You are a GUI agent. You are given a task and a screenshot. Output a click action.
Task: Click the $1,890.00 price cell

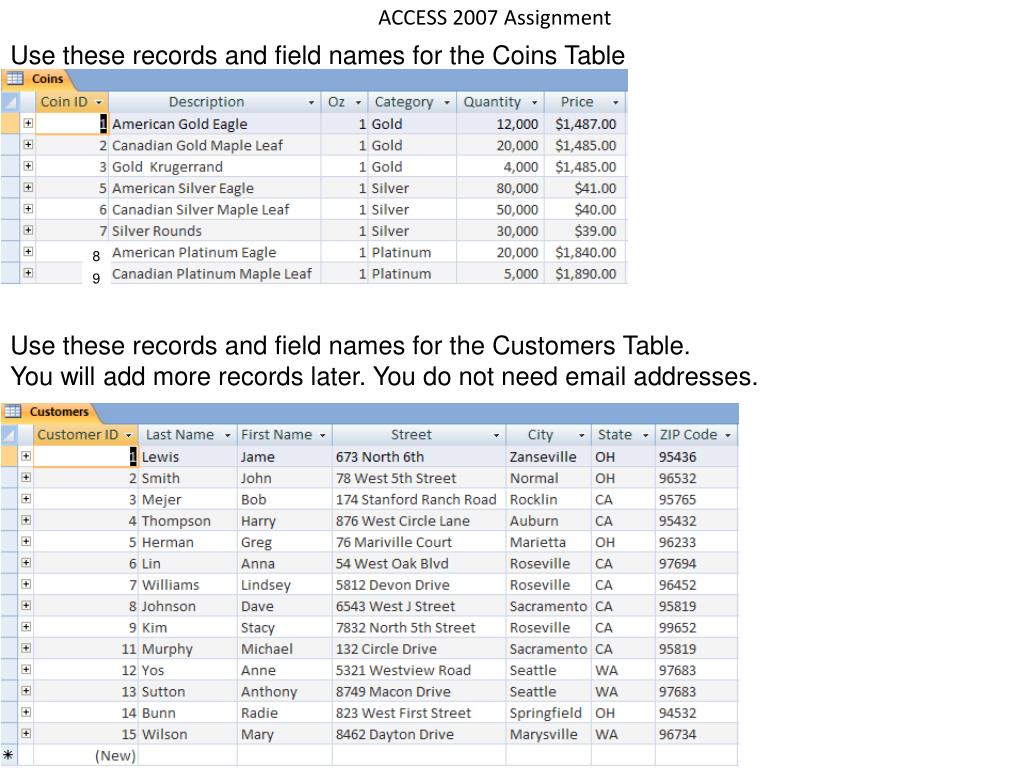click(x=585, y=274)
